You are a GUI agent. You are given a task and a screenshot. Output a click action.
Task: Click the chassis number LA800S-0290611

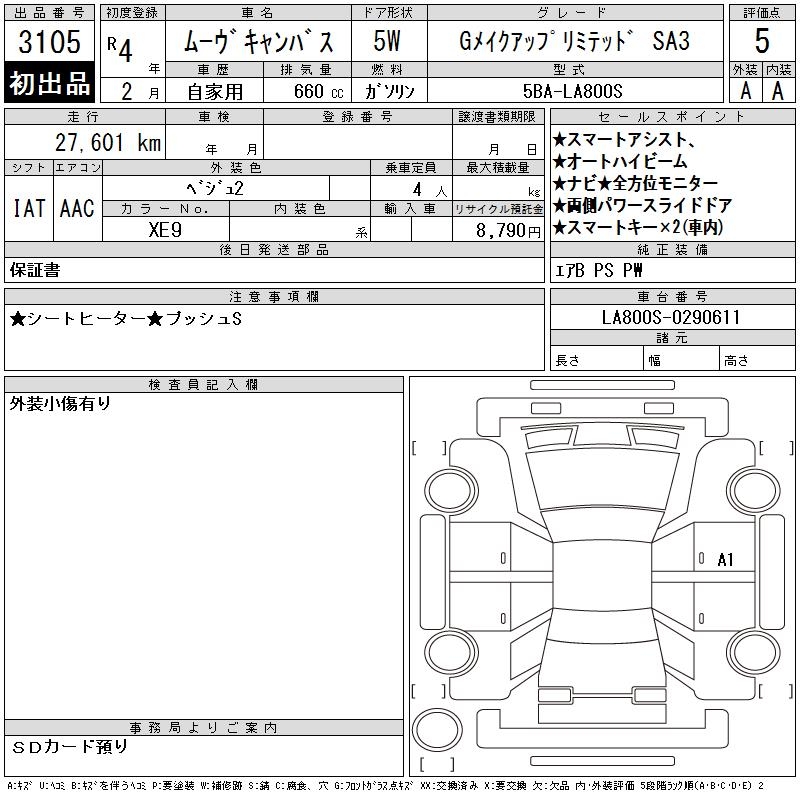pyautogui.click(x=671, y=317)
